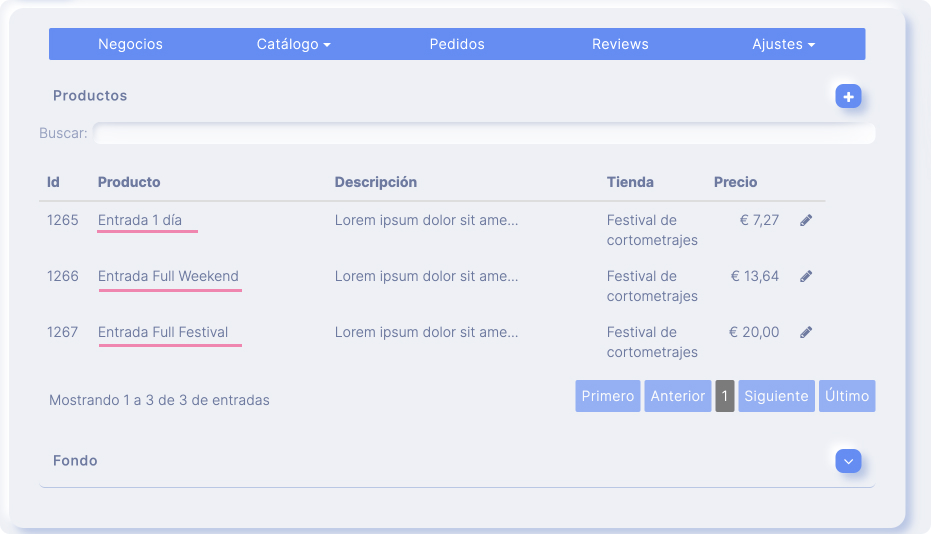Click pencil icon for Entrada Full Weekend

pyautogui.click(x=806, y=276)
